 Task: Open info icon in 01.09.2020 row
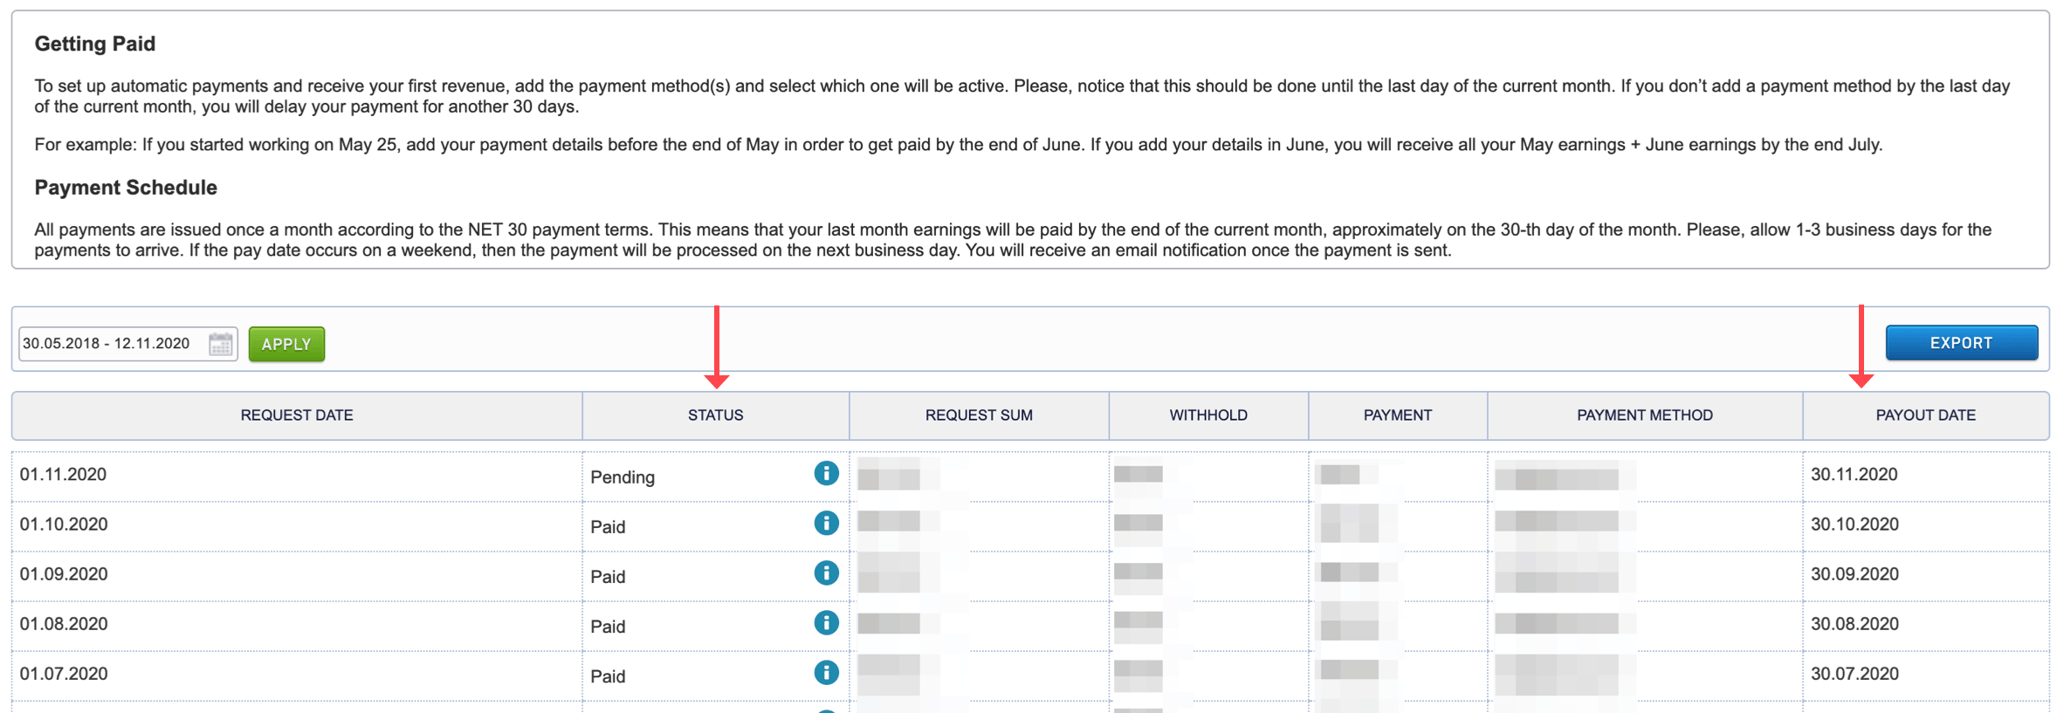[x=826, y=573]
